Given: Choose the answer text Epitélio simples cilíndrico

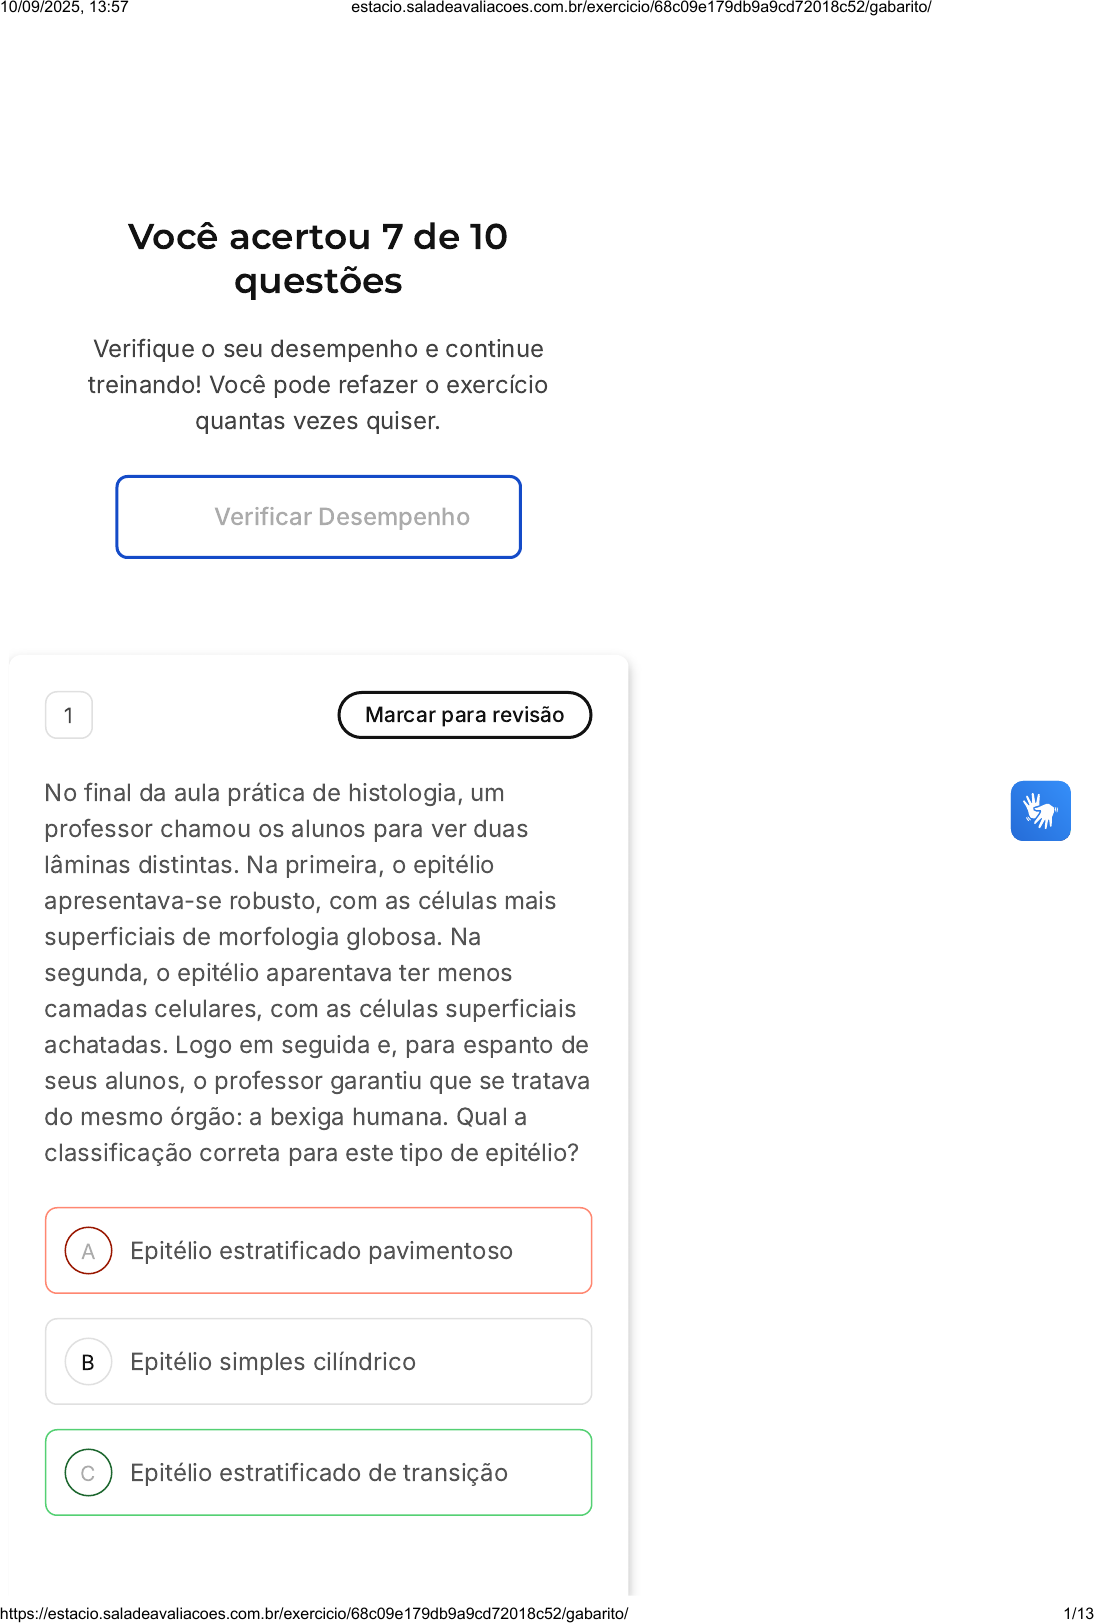Looking at the screenshot, I should [x=273, y=1362].
